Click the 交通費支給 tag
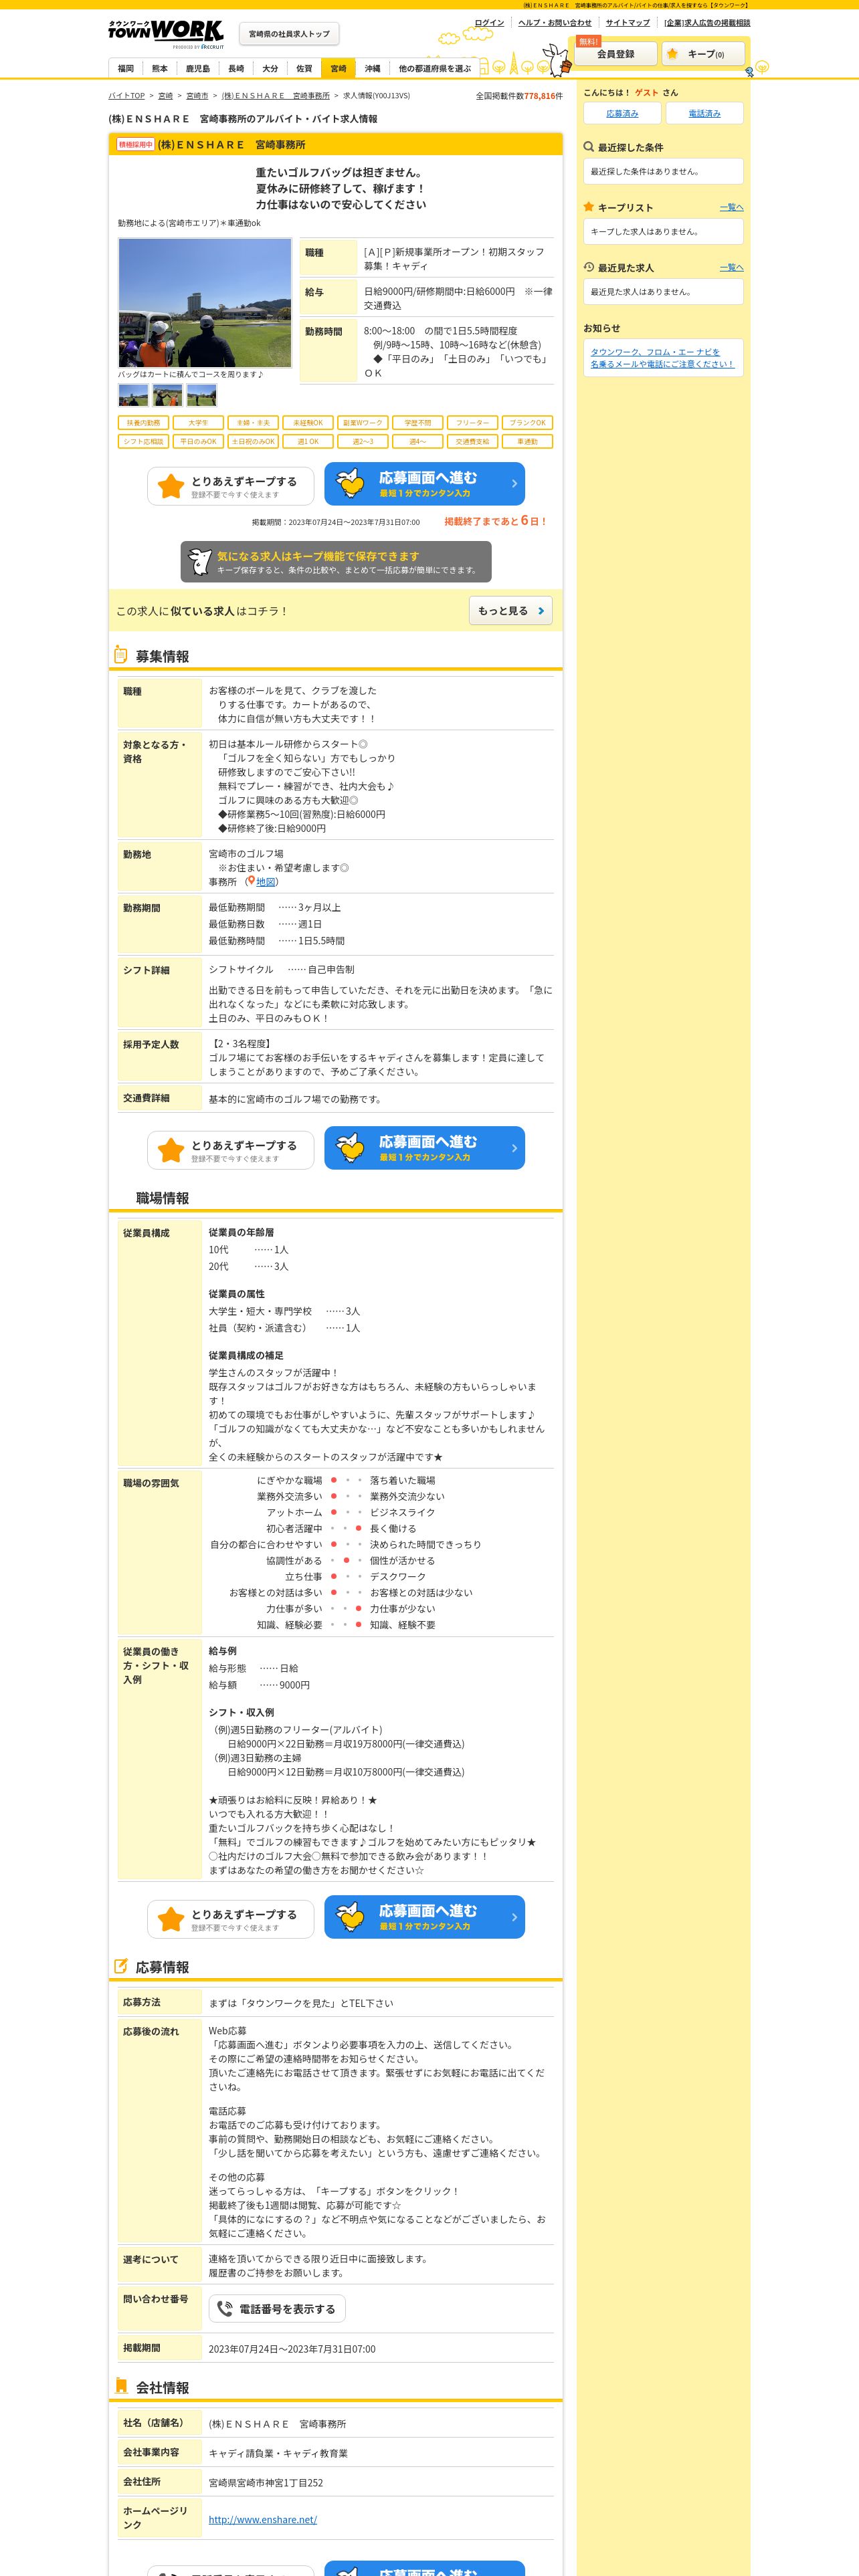Viewport: 859px width, 2576px height. 472,441
